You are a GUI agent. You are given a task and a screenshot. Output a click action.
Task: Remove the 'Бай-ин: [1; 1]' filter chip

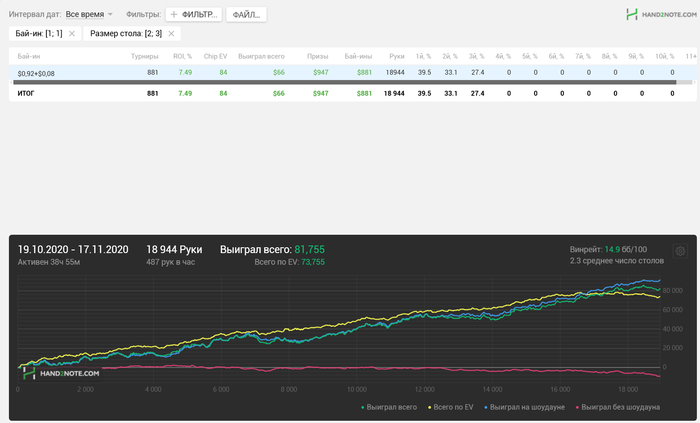(72, 33)
